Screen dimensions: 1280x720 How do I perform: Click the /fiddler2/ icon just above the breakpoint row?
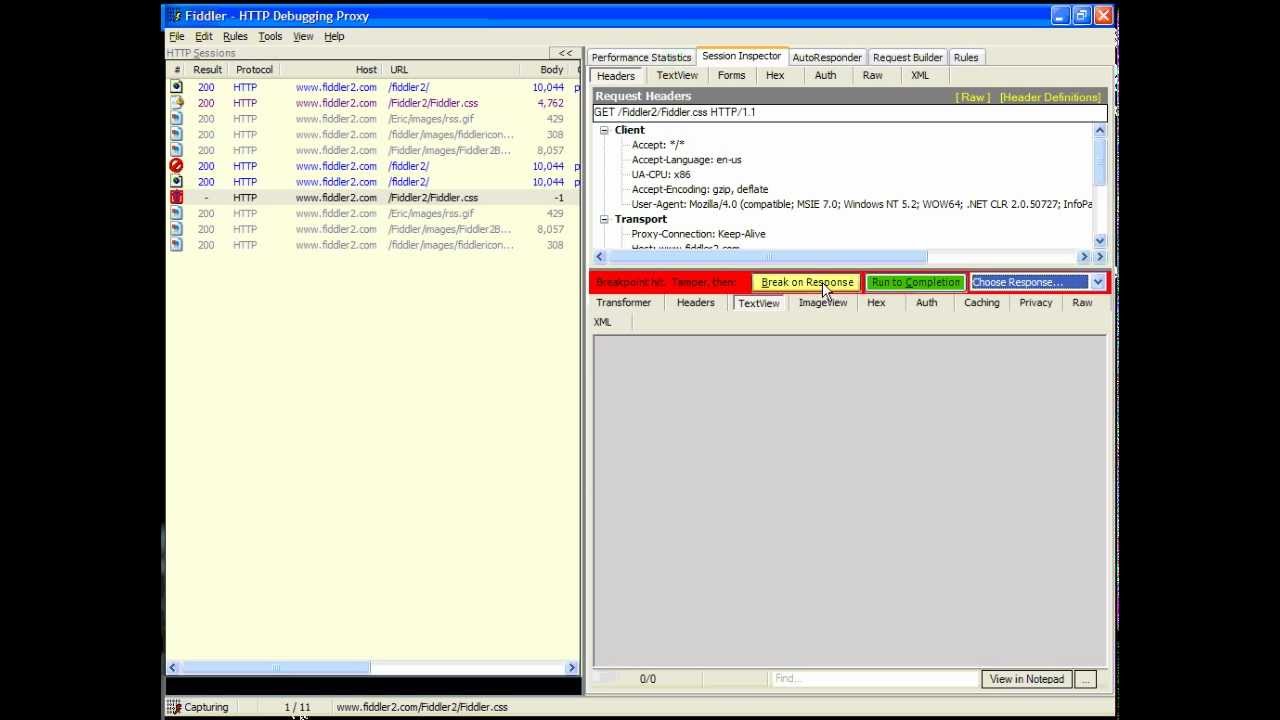[x=176, y=182]
